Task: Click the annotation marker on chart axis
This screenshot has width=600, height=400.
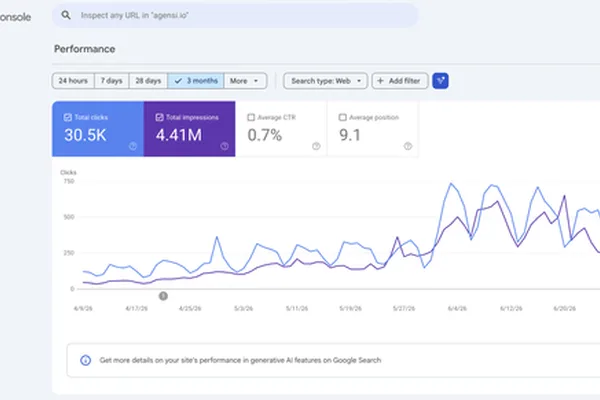Action: coord(163,296)
